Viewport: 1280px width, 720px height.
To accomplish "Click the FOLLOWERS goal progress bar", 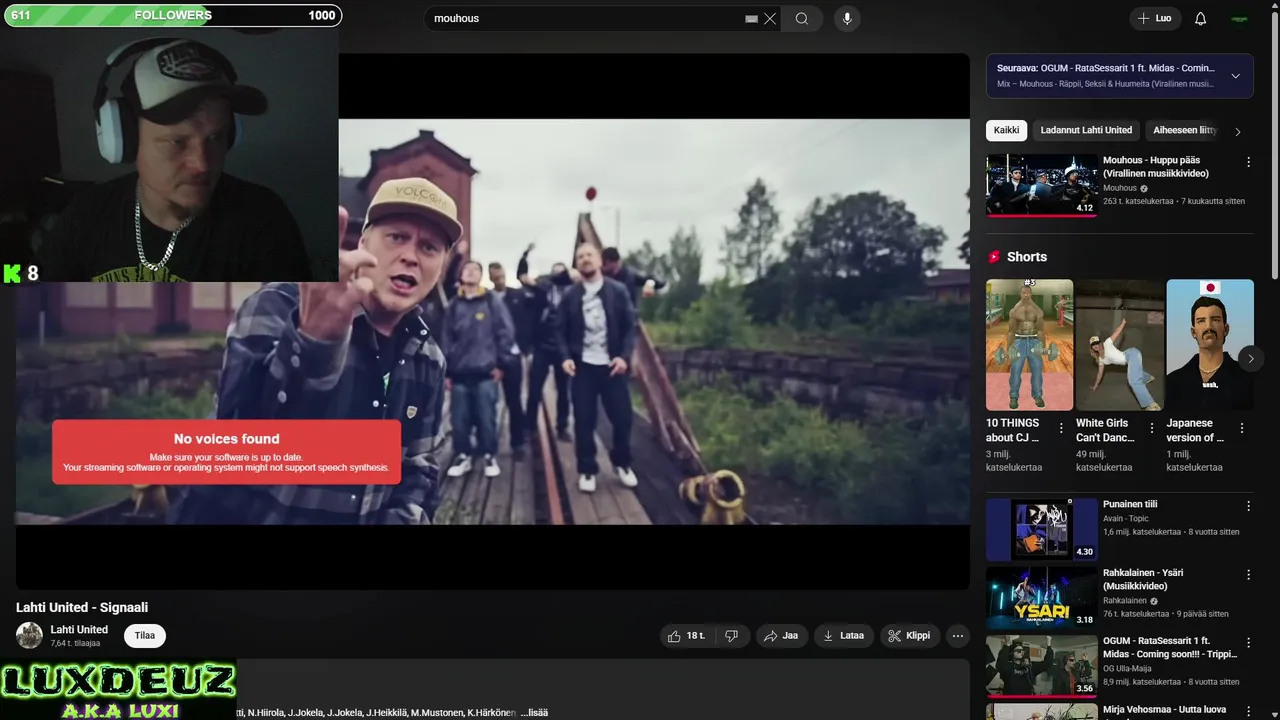I will coord(172,15).
